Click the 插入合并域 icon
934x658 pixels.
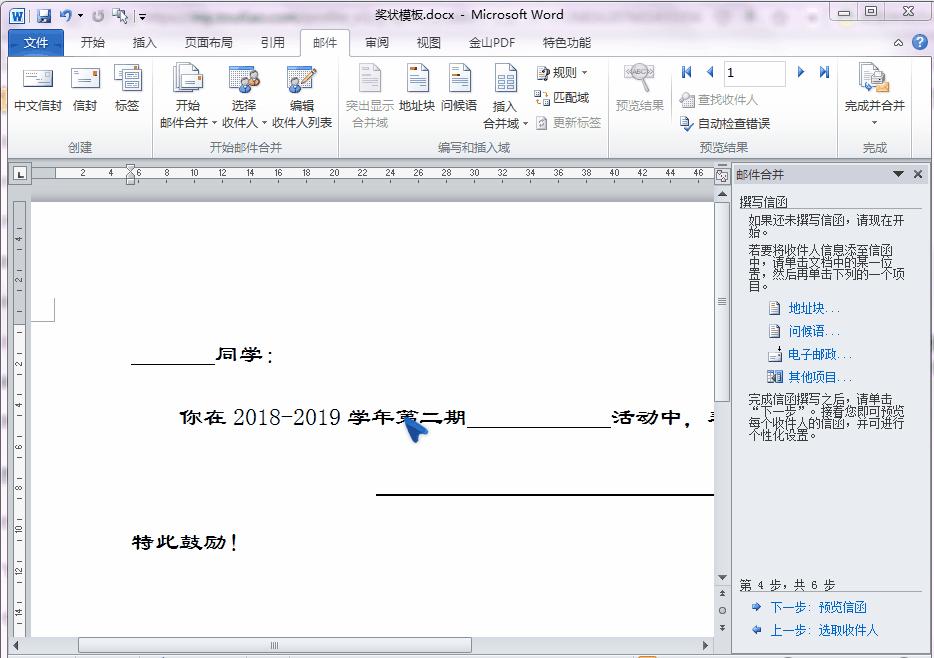point(504,90)
